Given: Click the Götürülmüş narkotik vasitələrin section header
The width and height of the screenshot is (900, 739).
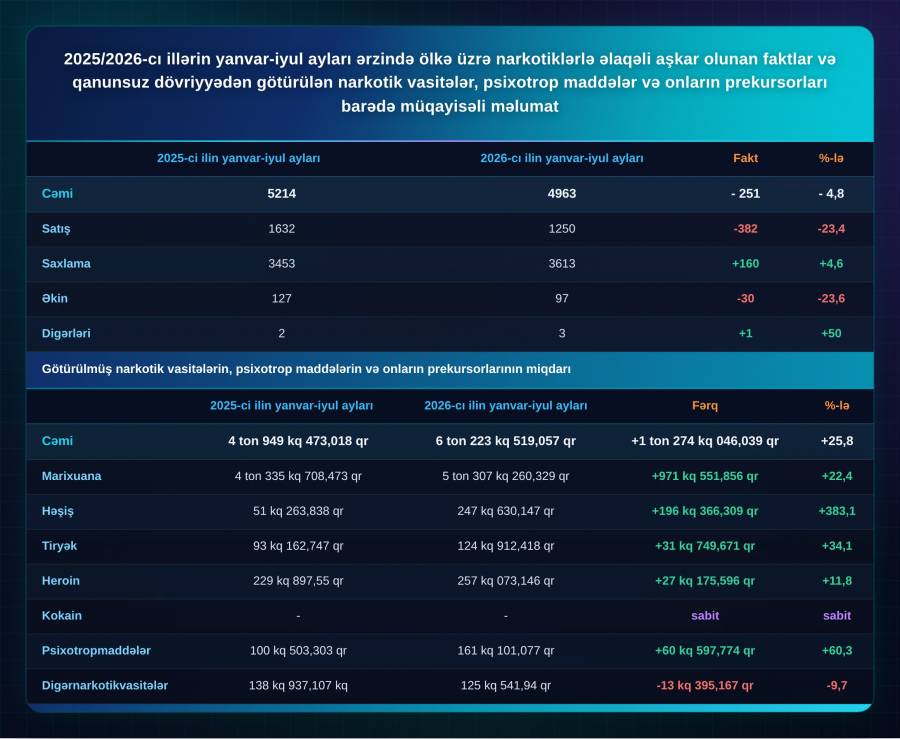Looking at the screenshot, I should pos(306,369).
